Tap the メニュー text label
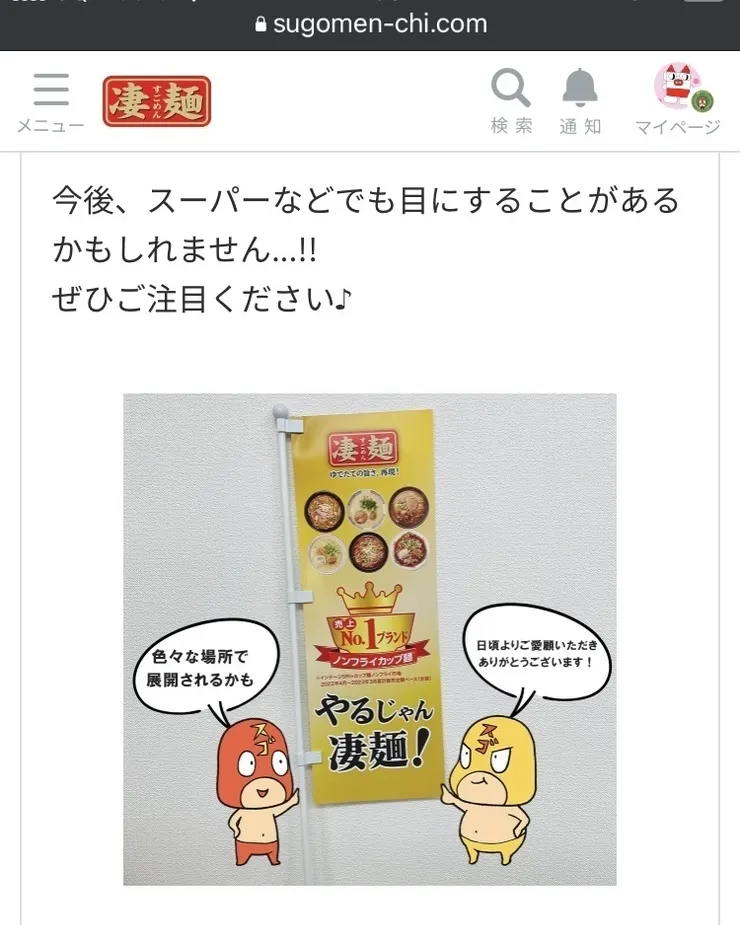This screenshot has width=740, height=925. 51,126
